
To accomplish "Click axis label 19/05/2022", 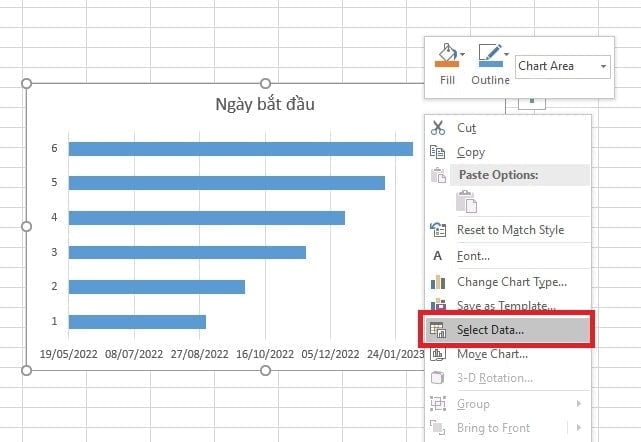I will click(x=69, y=354).
